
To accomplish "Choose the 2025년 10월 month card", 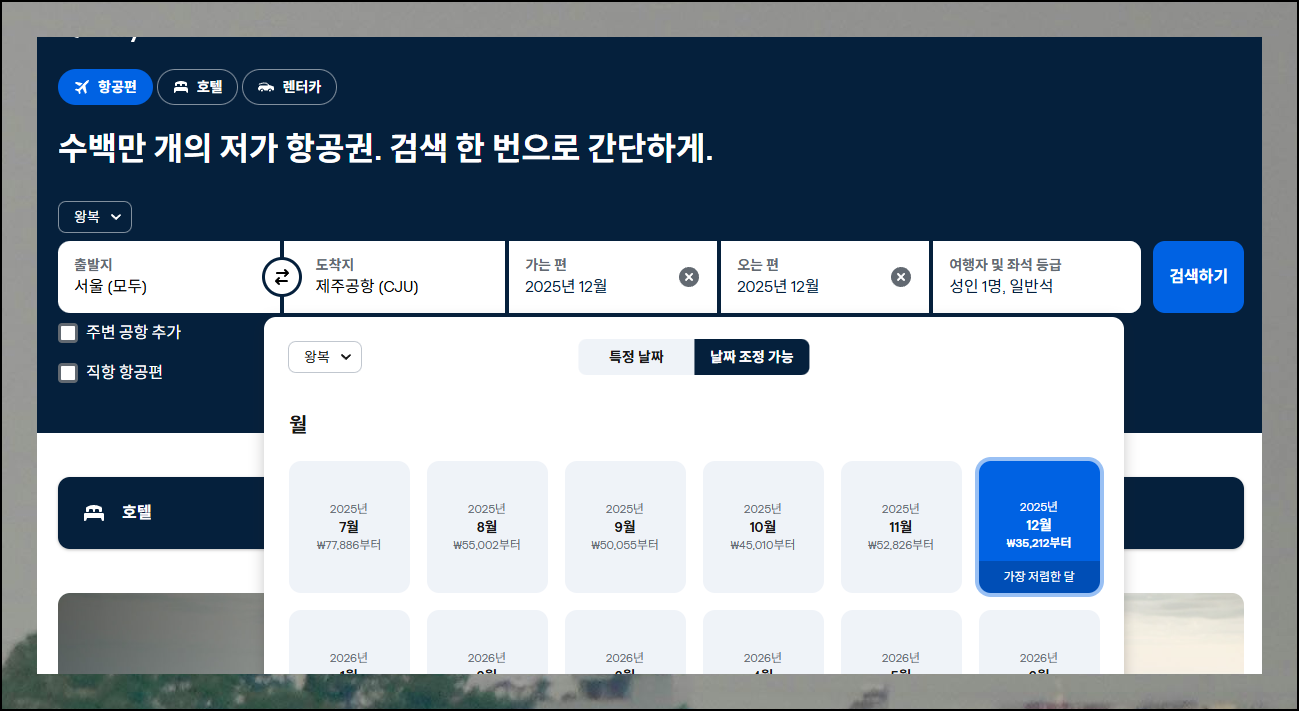I will [x=763, y=527].
